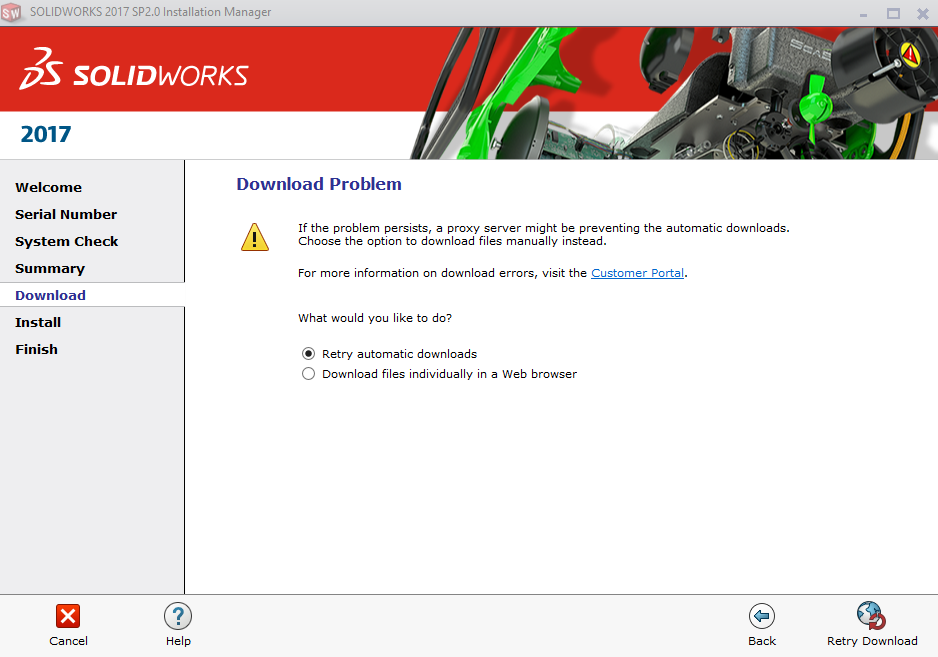Maximize the Installation Manager window
The height and width of the screenshot is (657, 938).
tap(893, 13)
